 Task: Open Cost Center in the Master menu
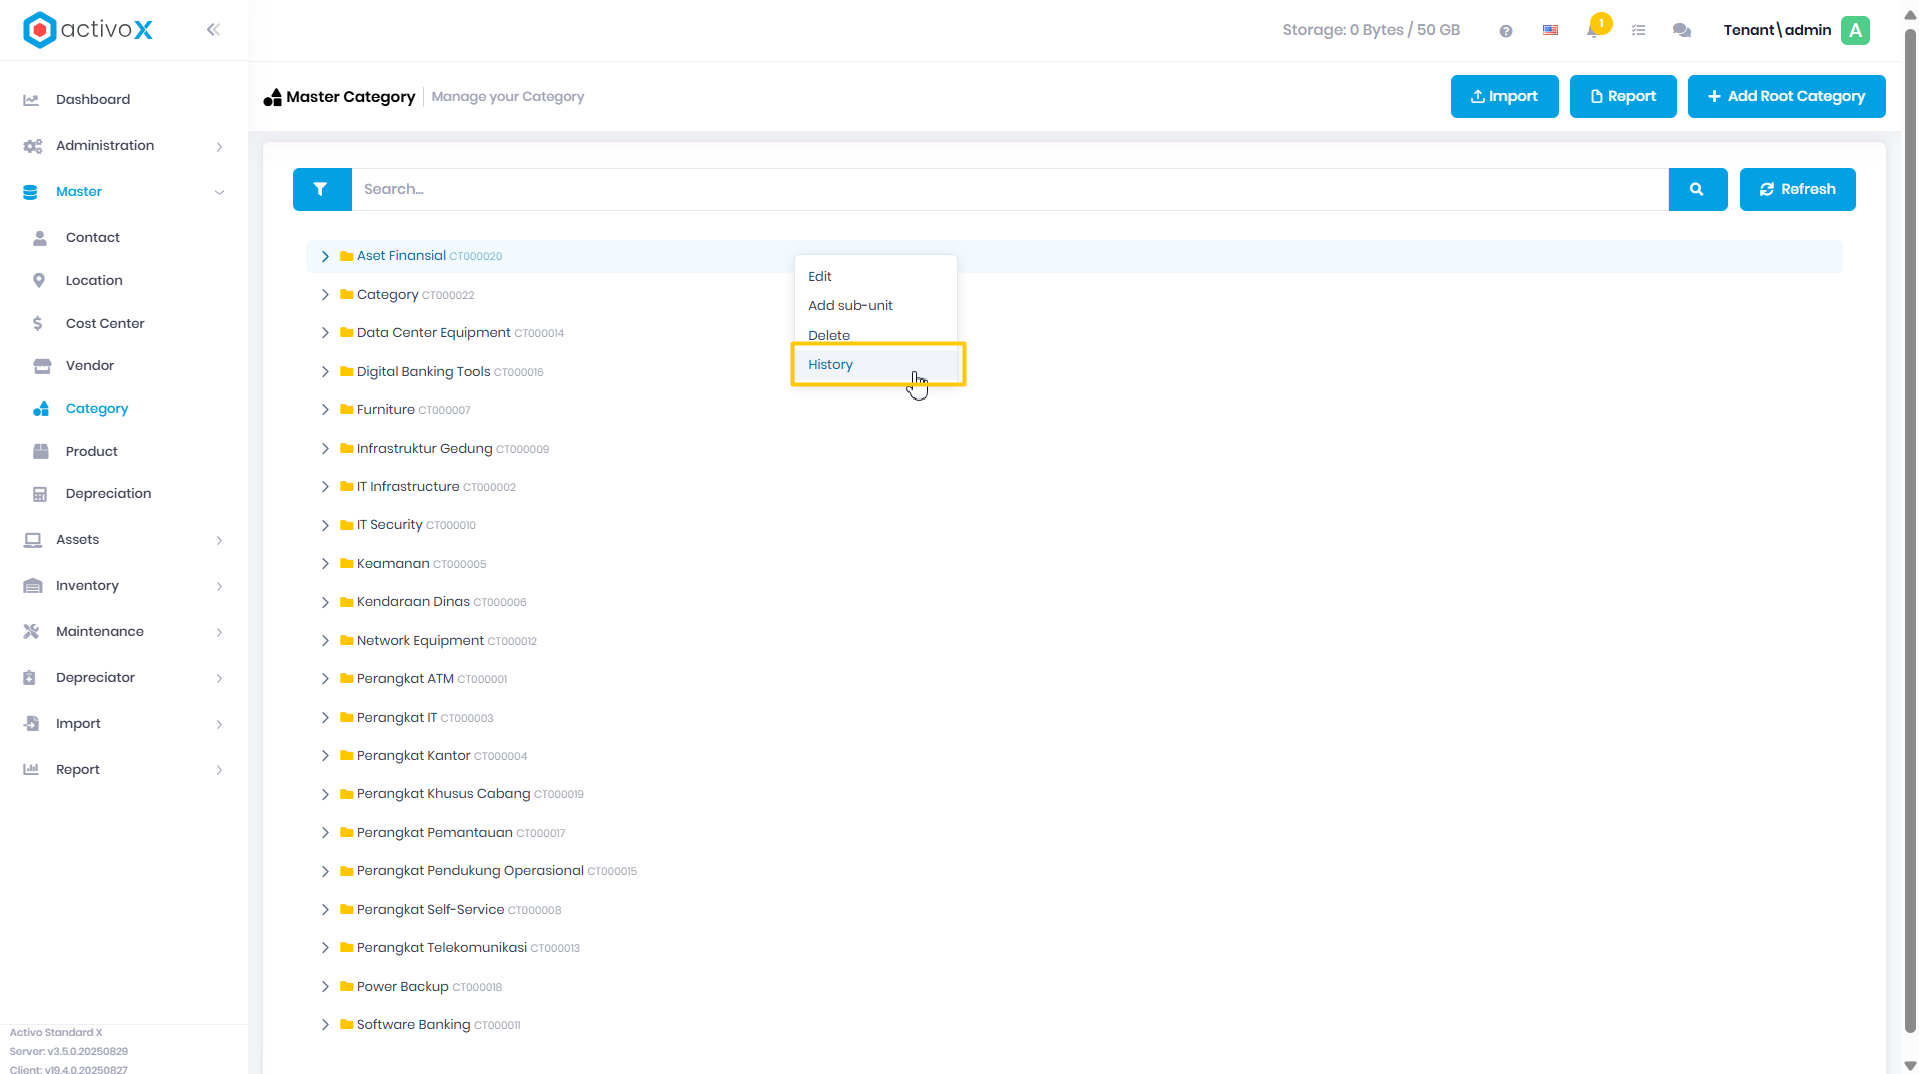105,323
